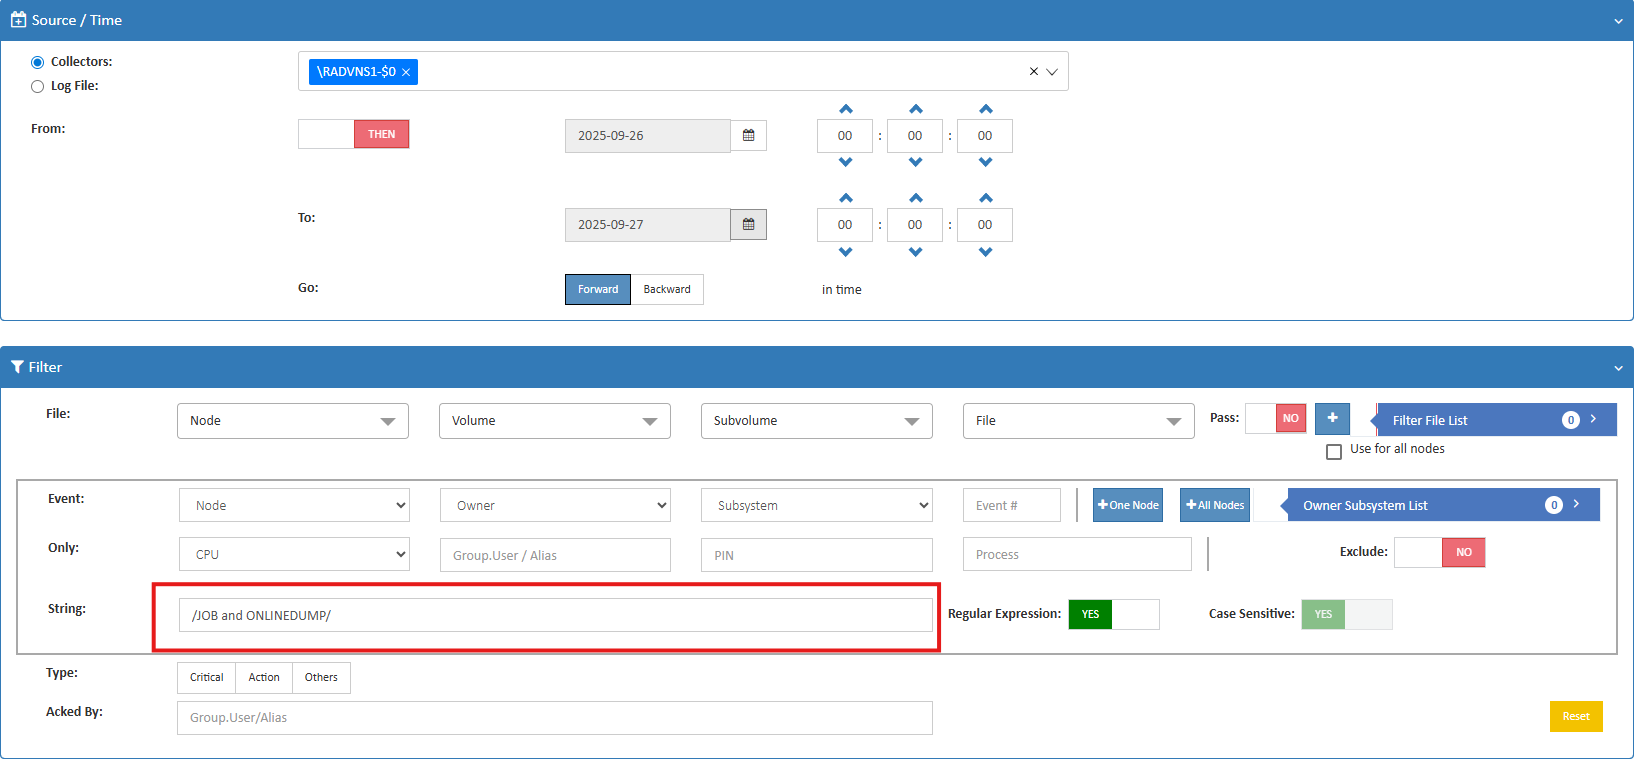1637x763 pixels.
Task: Click the yellow Reset button
Action: 1575,717
